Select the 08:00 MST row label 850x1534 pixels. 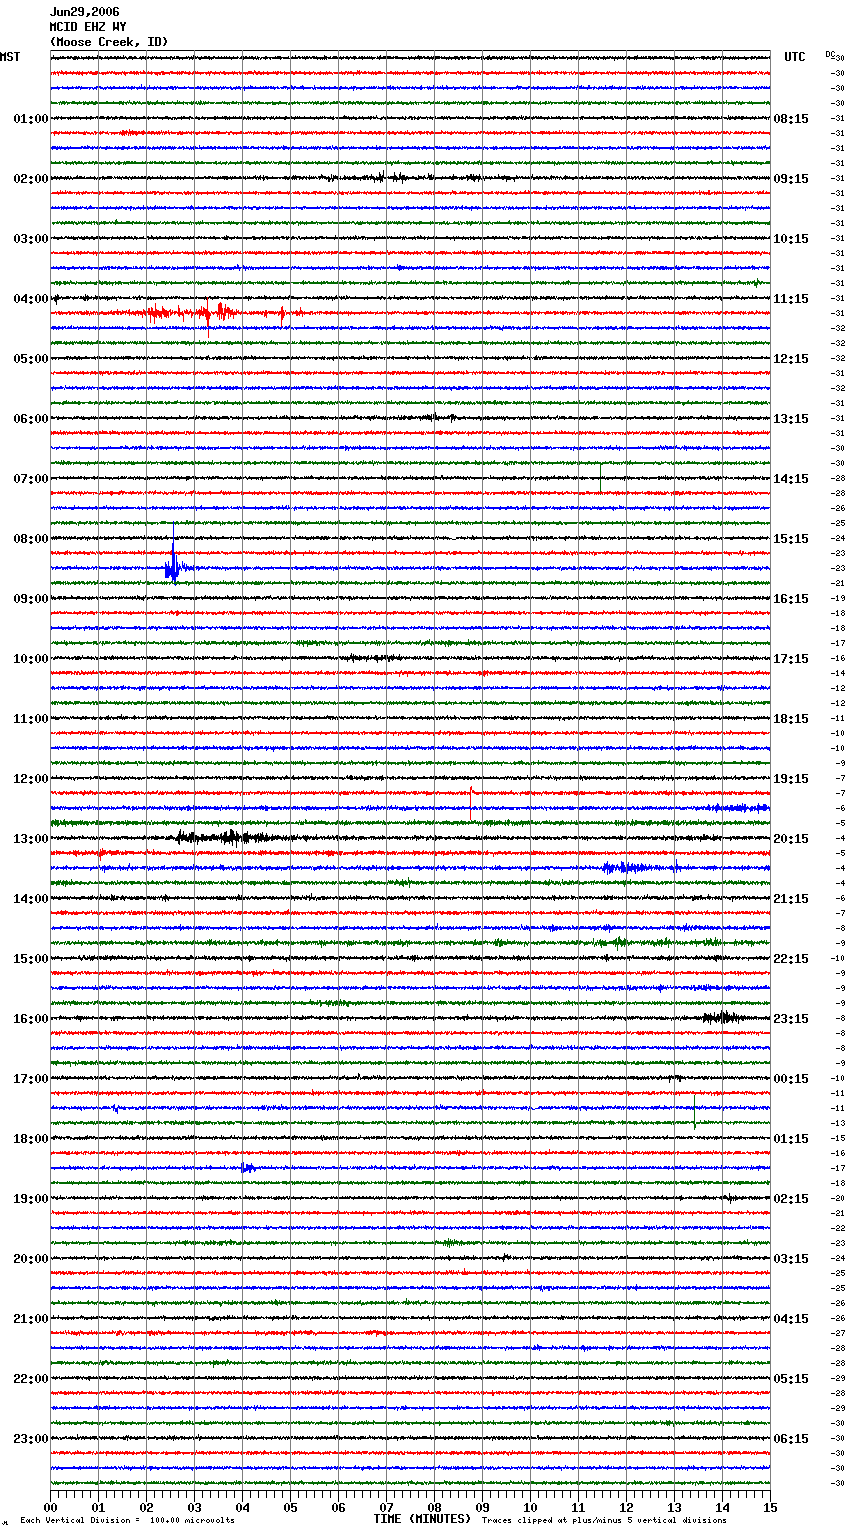point(30,539)
